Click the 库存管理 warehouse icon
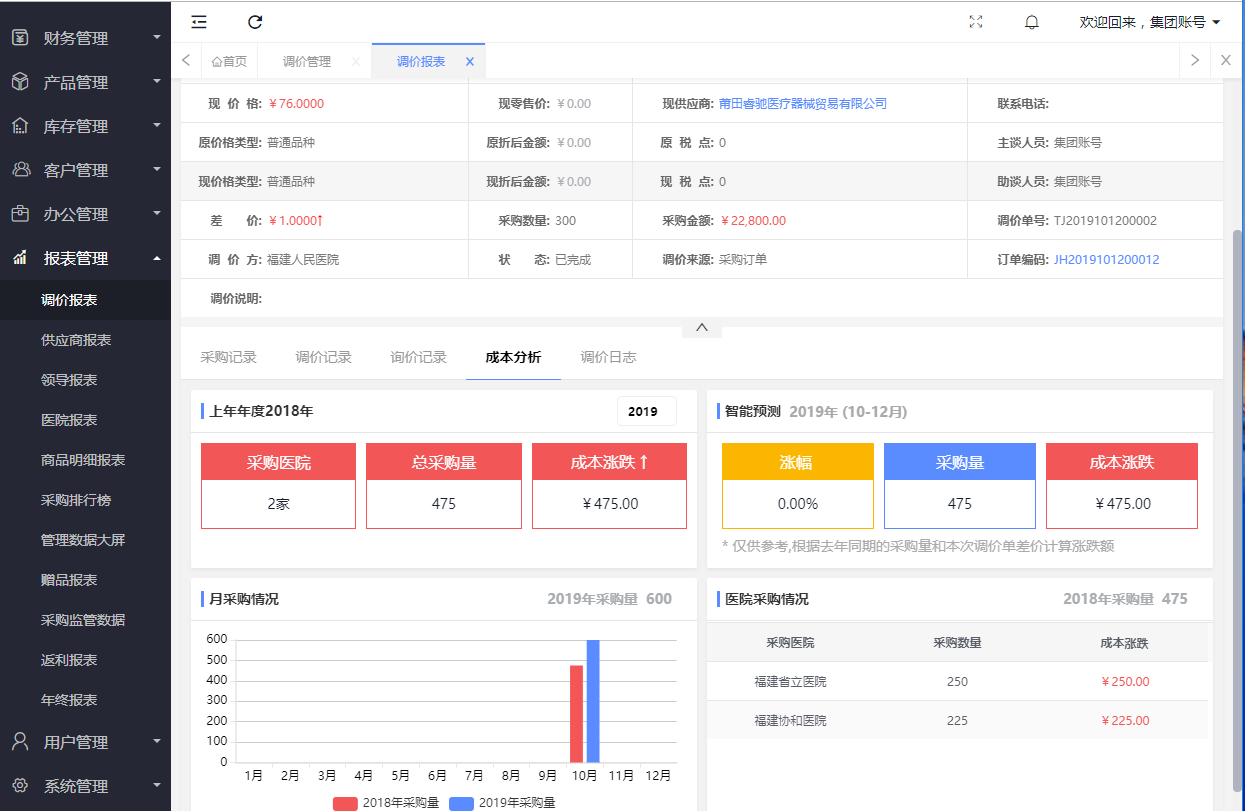 20,126
